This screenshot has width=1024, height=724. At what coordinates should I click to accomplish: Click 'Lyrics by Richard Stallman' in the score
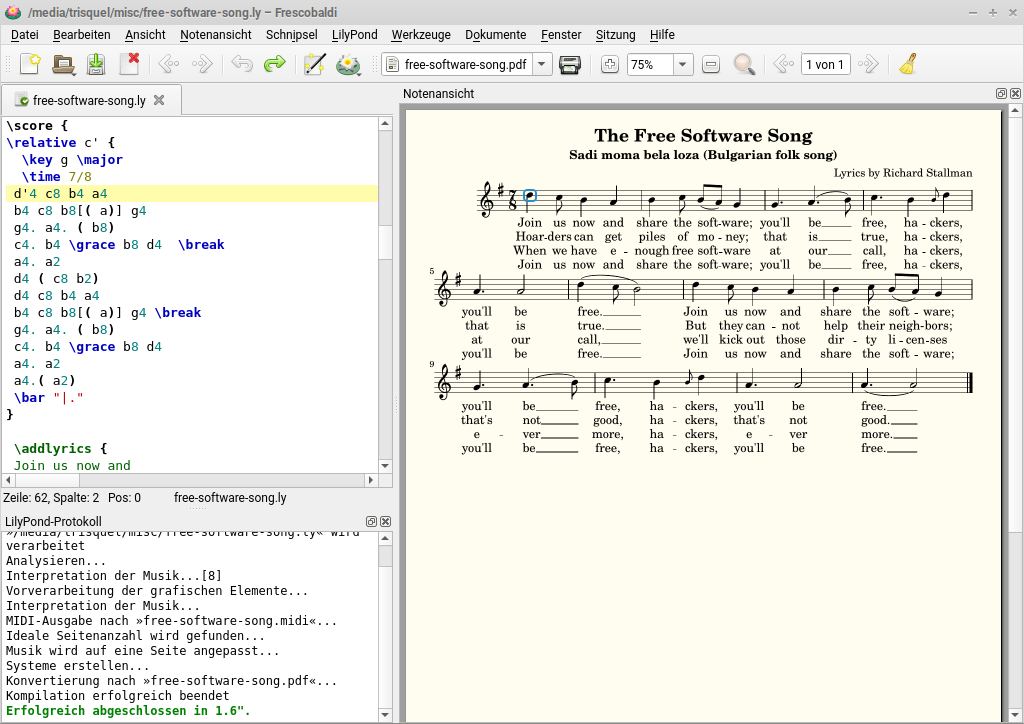coord(903,173)
